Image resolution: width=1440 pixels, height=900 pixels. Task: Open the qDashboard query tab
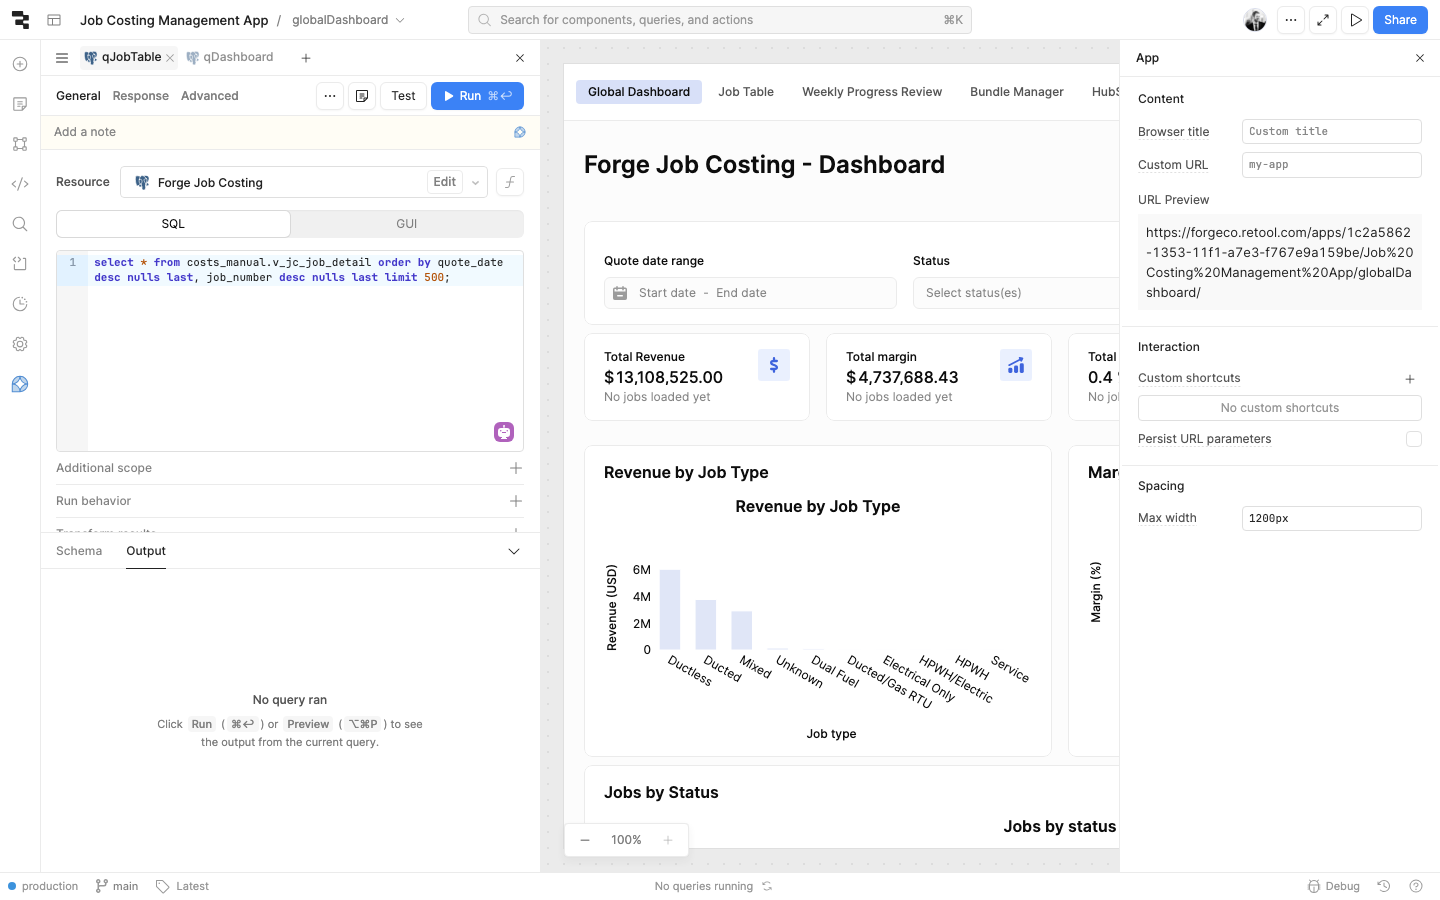click(x=231, y=58)
